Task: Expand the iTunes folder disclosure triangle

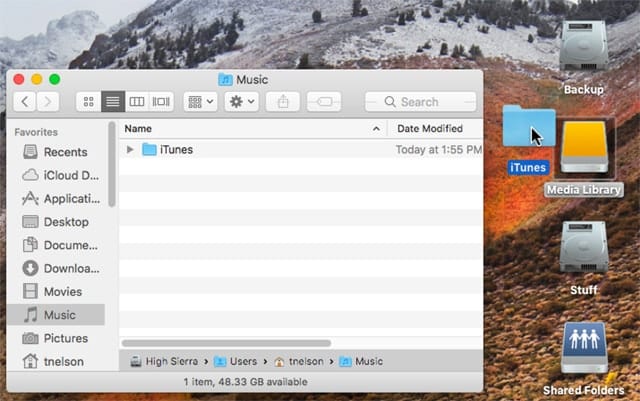Action: pyautogui.click(x=131, y=150)
